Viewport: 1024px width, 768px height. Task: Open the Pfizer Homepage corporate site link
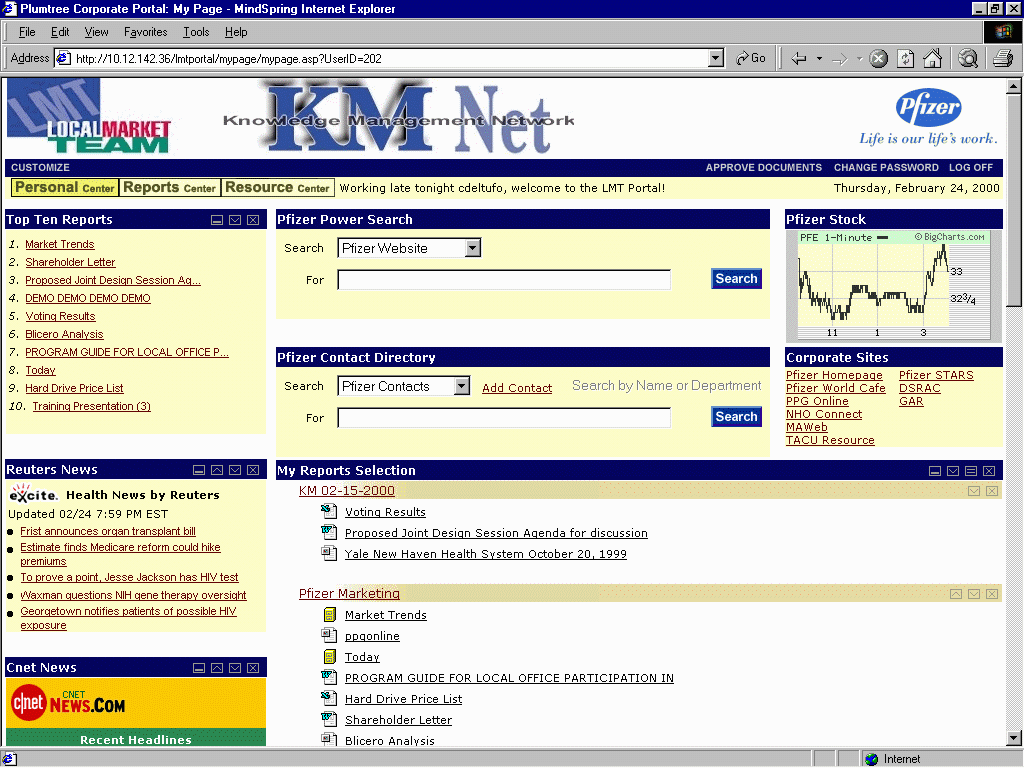click(834, 375)
